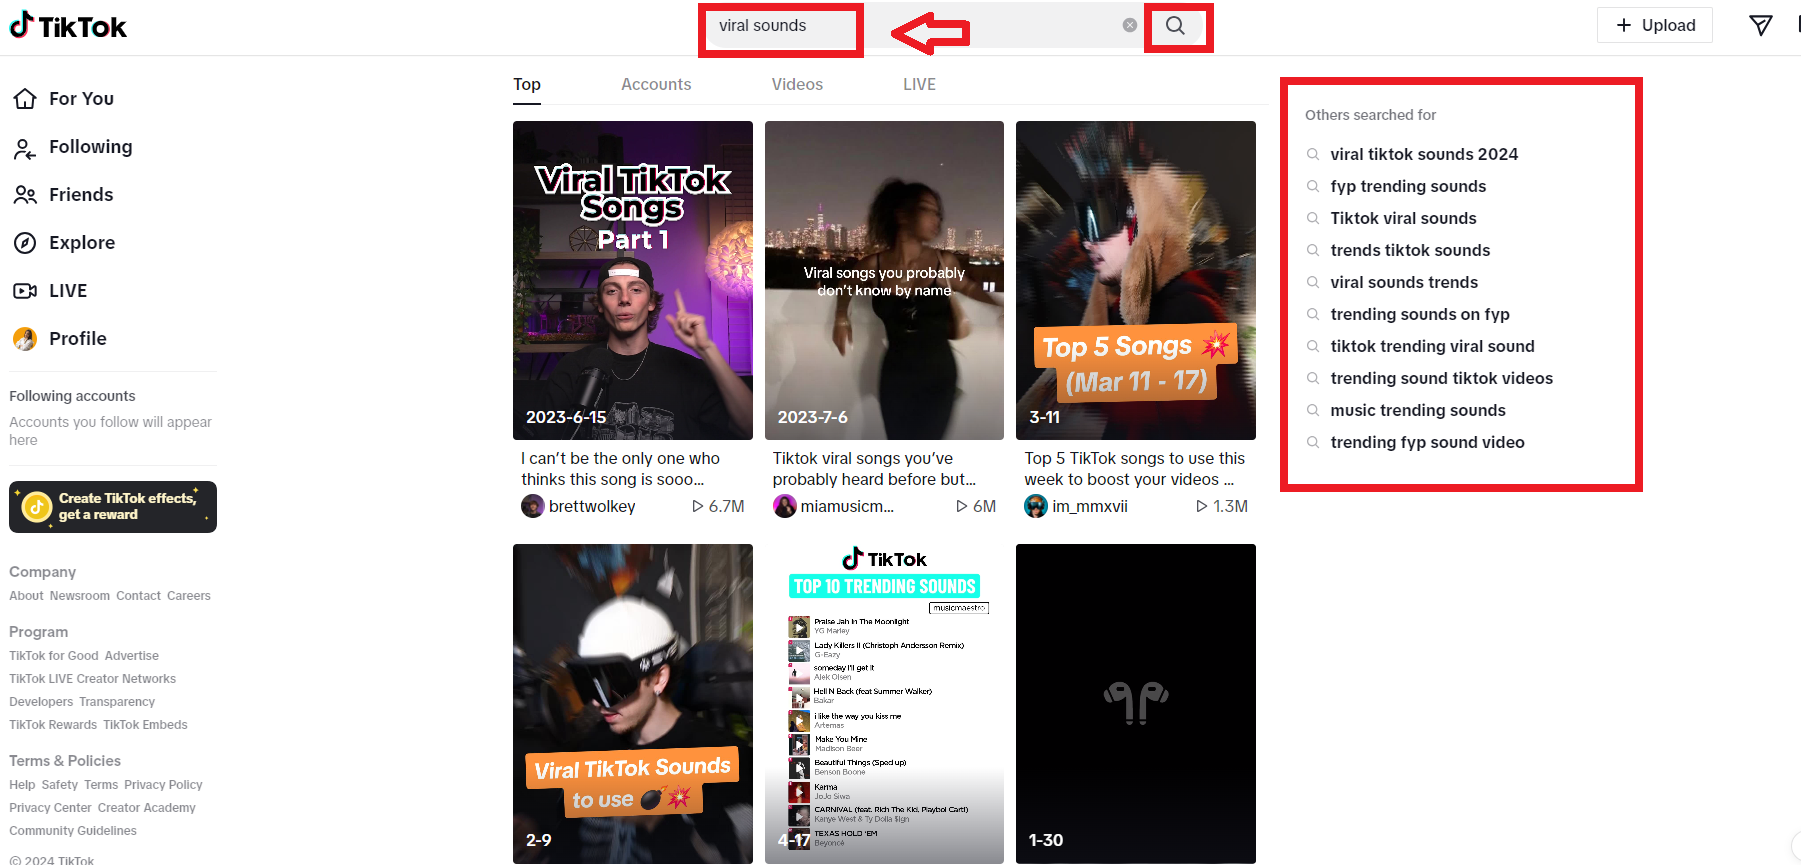Open TikTok Embeds link
The height and width of the screenshot is (865, 1801).
[x=145, y=725]
